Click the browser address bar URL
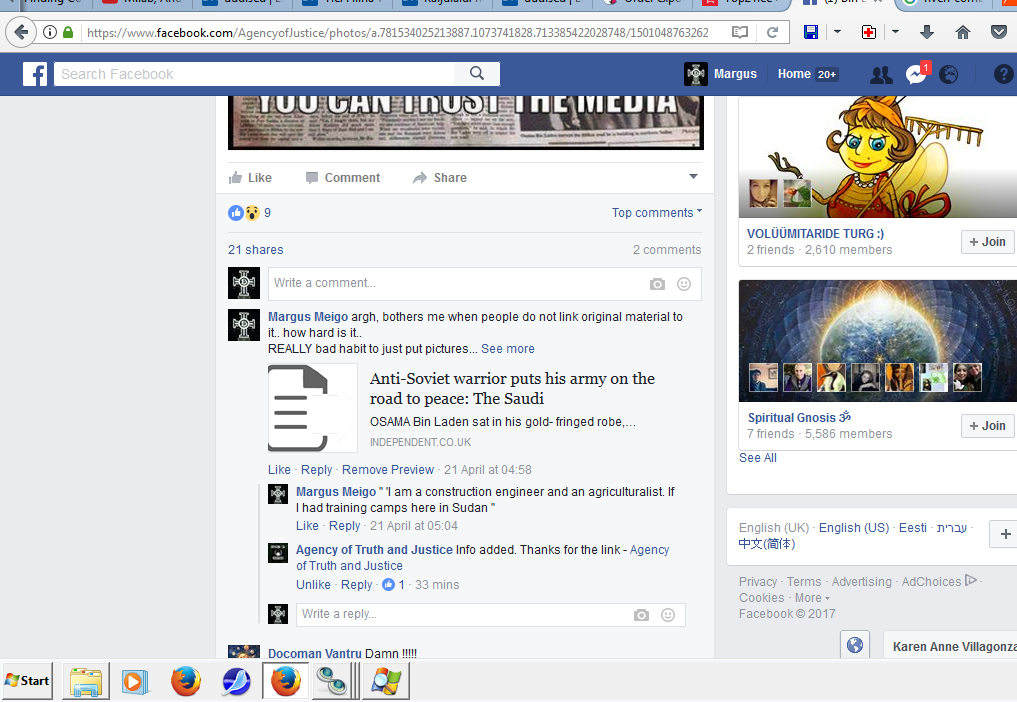 point(398,32)
